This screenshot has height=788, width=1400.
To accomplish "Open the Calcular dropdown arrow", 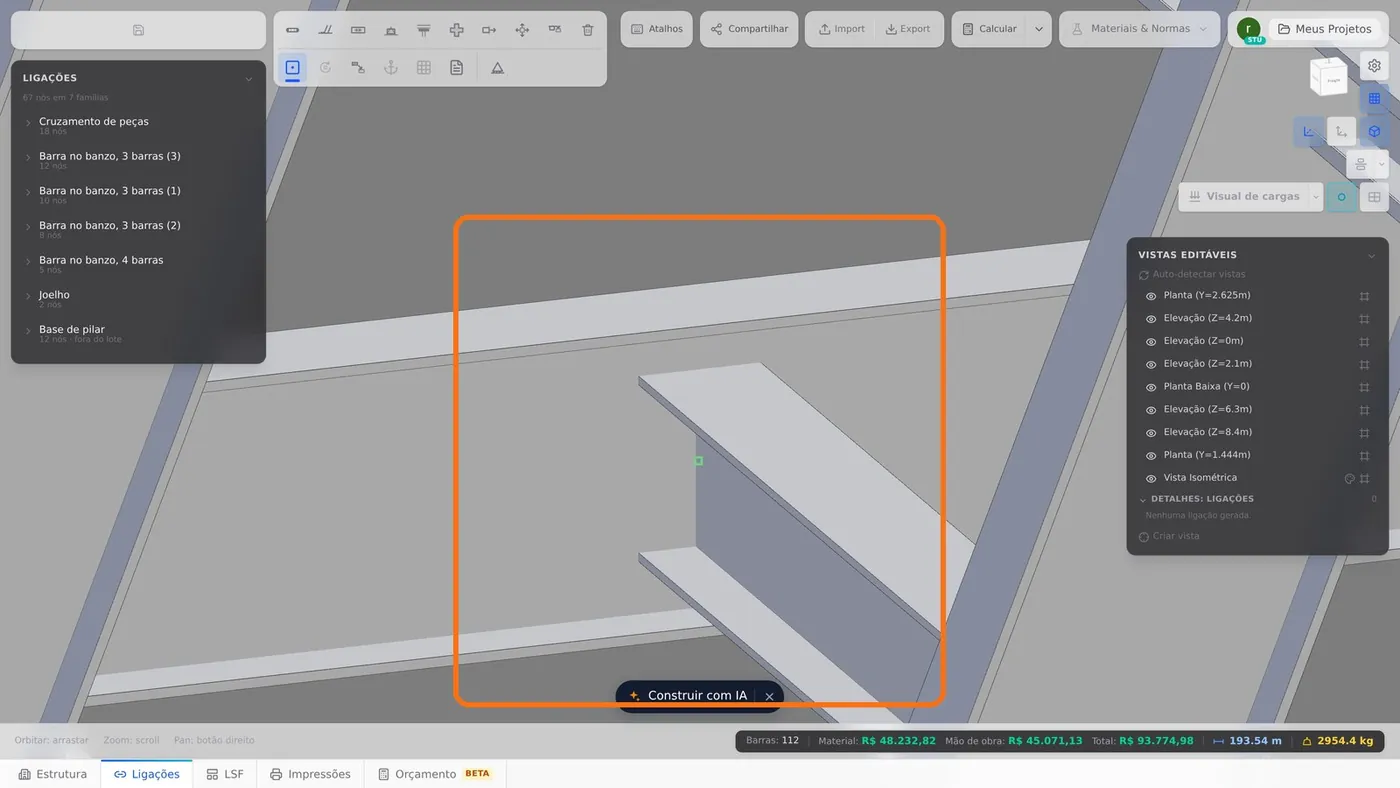I will pyautogui.click(x=1039, y=29).
